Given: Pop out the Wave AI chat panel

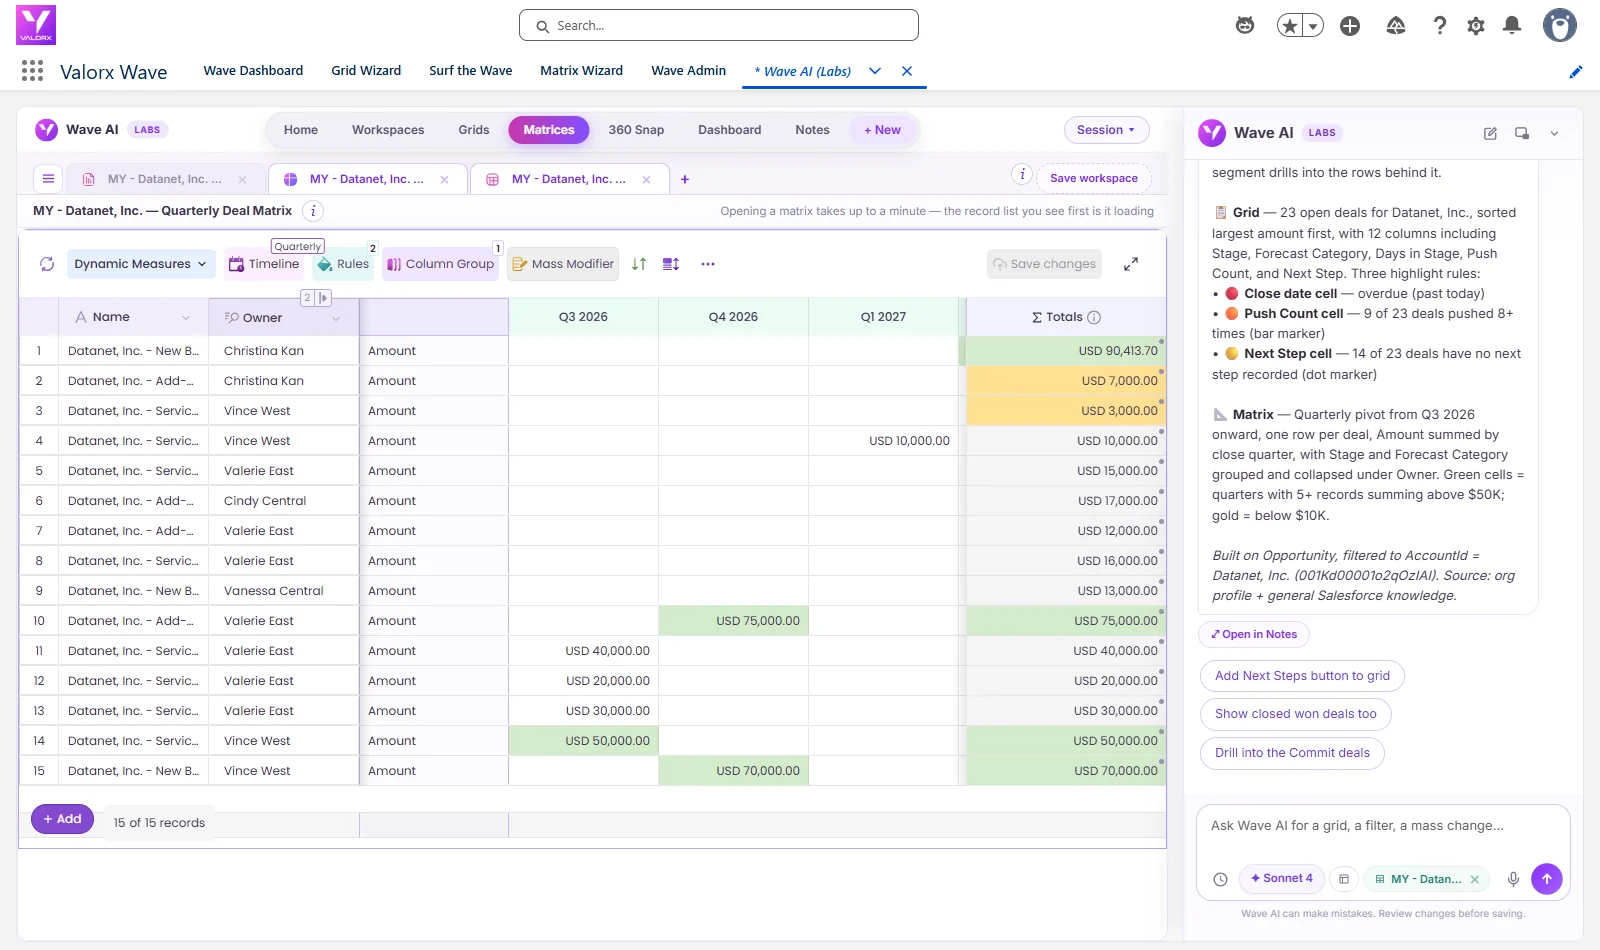Looking at the screenshot, I should pos(1522,133).
